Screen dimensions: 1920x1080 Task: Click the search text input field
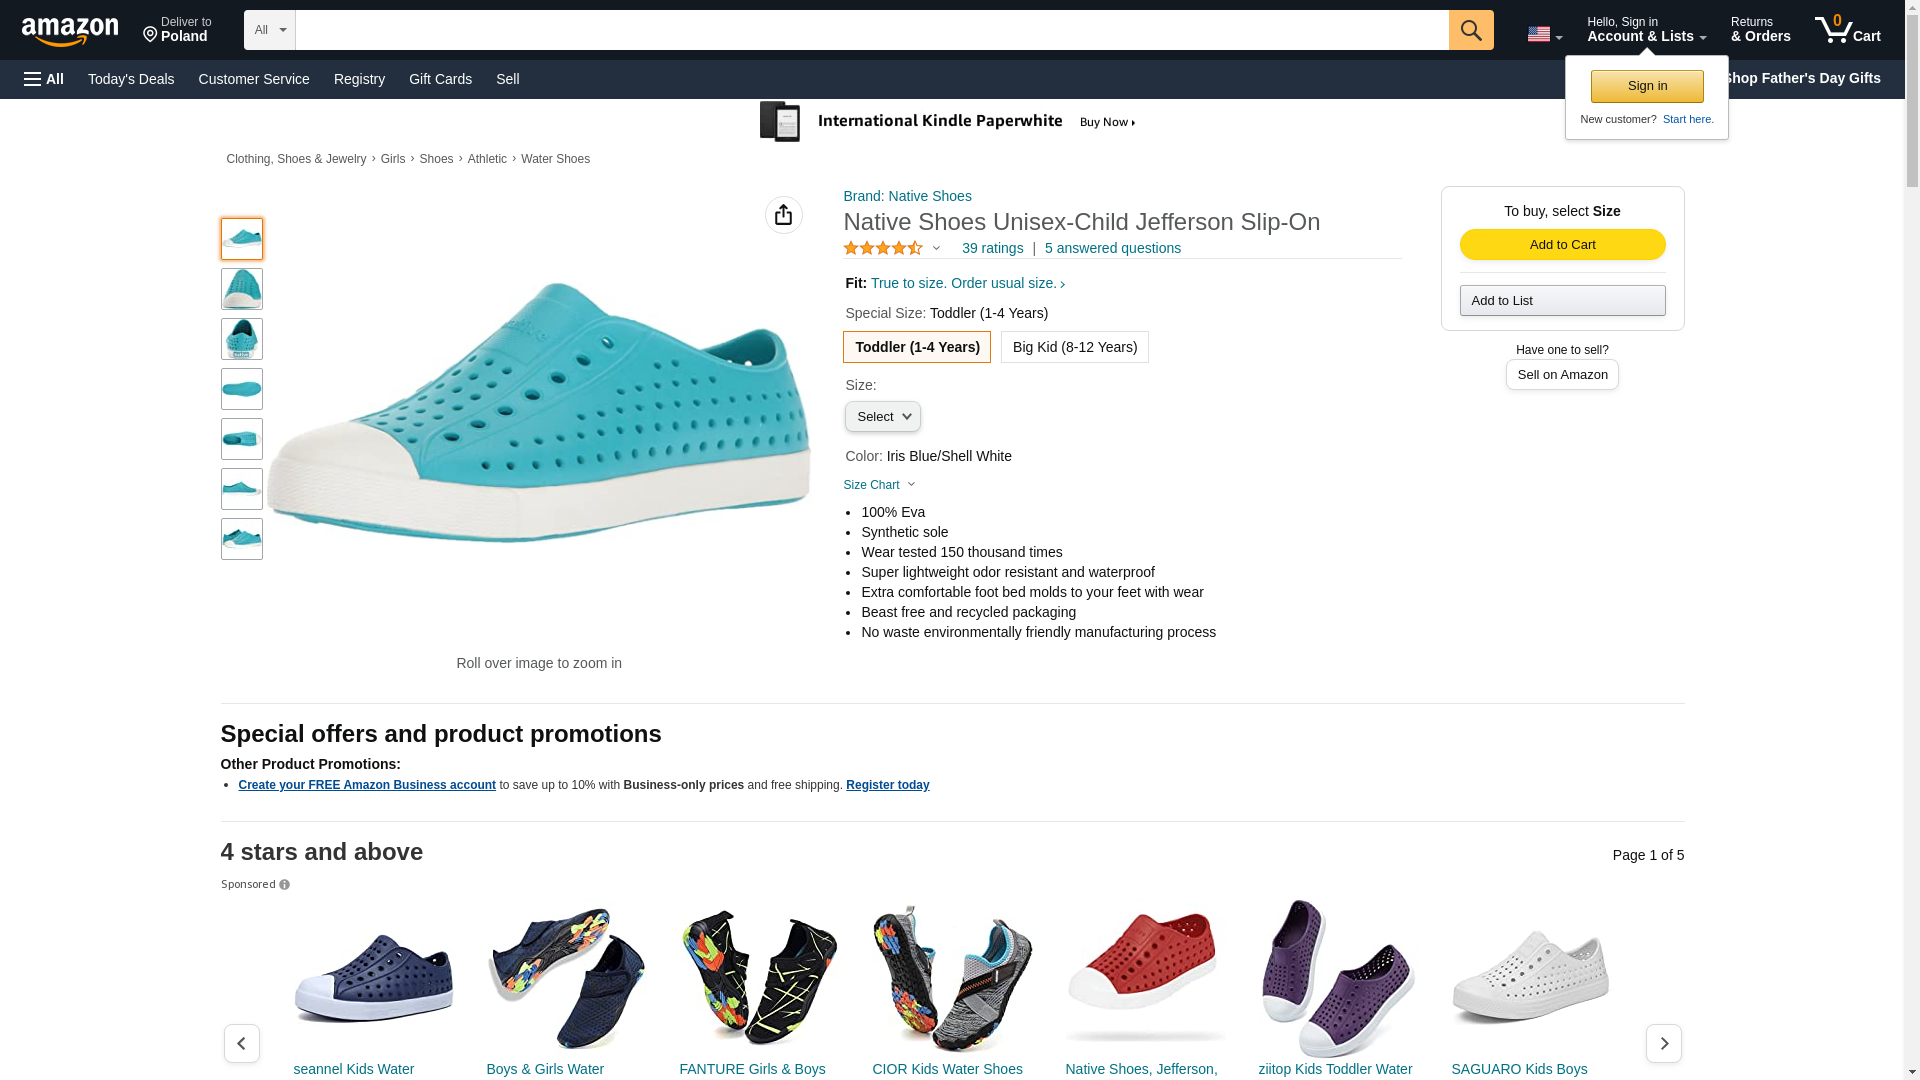tap(871, 30)
